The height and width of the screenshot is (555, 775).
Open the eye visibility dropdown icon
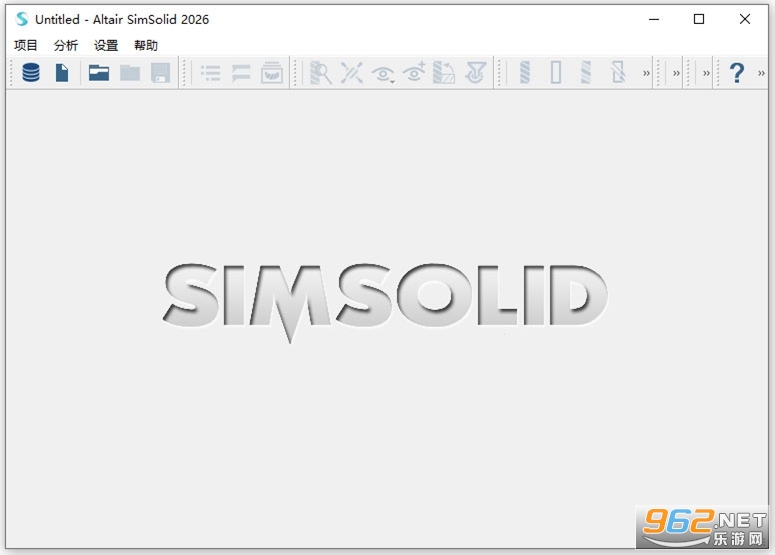383,74
